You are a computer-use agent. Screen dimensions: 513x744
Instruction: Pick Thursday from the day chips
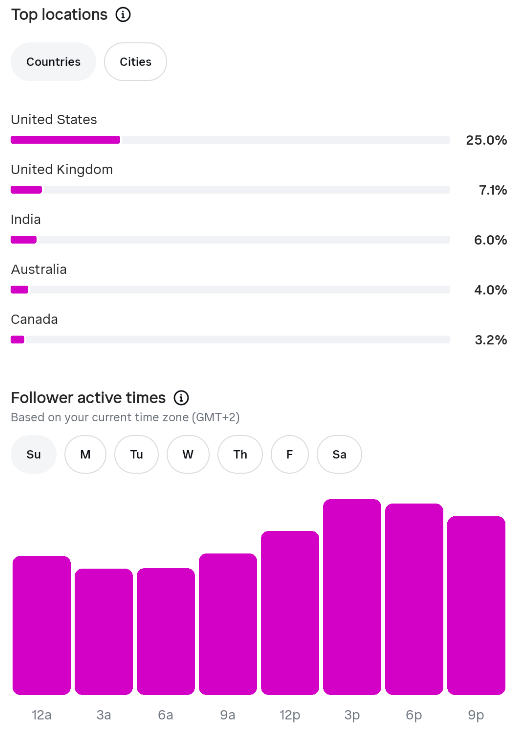click(240, 455)
